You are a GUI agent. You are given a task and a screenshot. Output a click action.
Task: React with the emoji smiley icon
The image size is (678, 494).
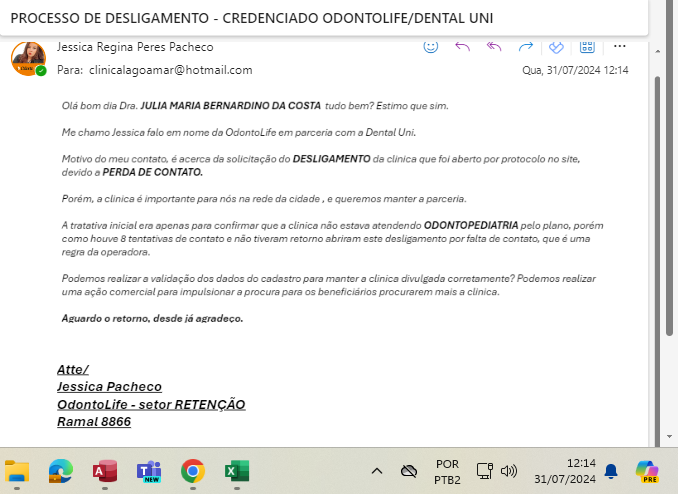point(430,46)
